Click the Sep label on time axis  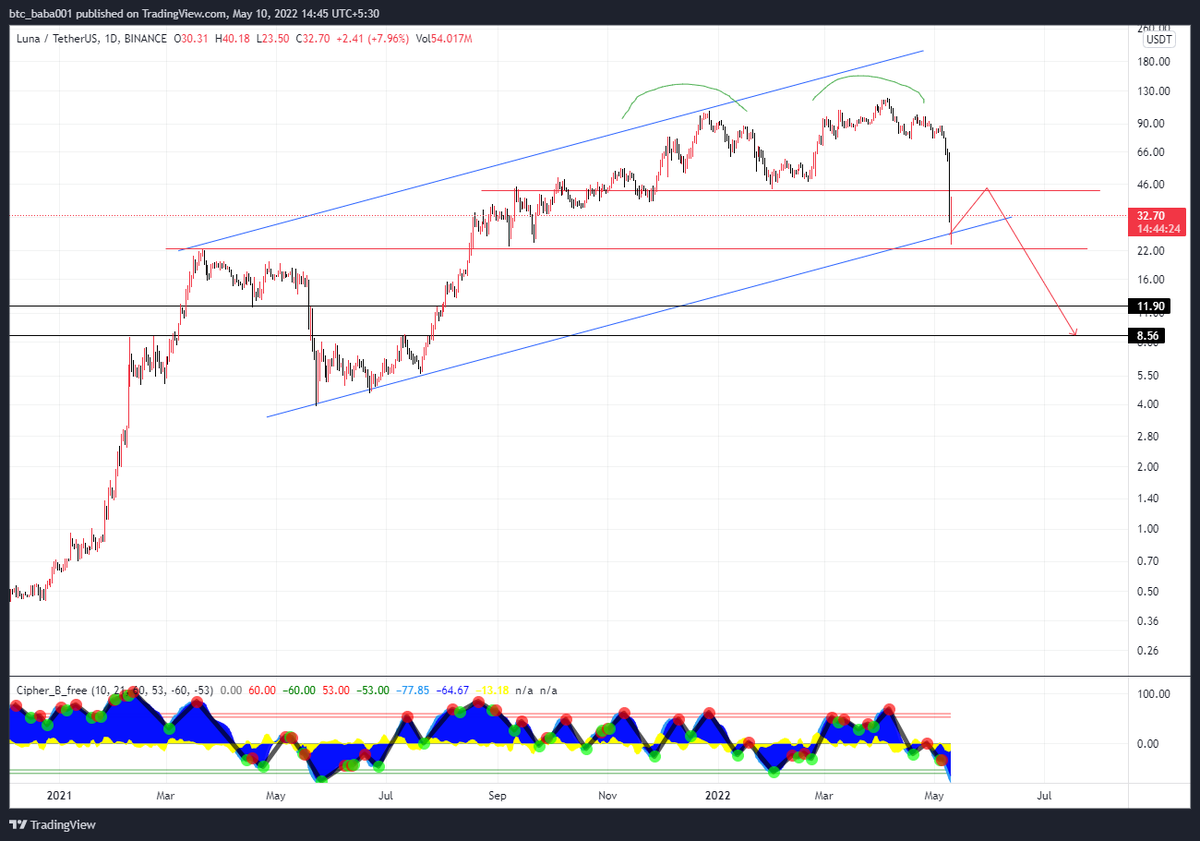coord(498,796)
